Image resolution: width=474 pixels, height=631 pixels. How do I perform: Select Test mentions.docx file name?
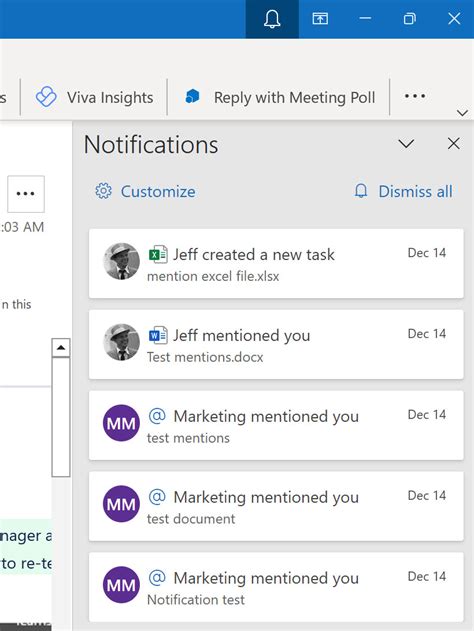[205, 357]
